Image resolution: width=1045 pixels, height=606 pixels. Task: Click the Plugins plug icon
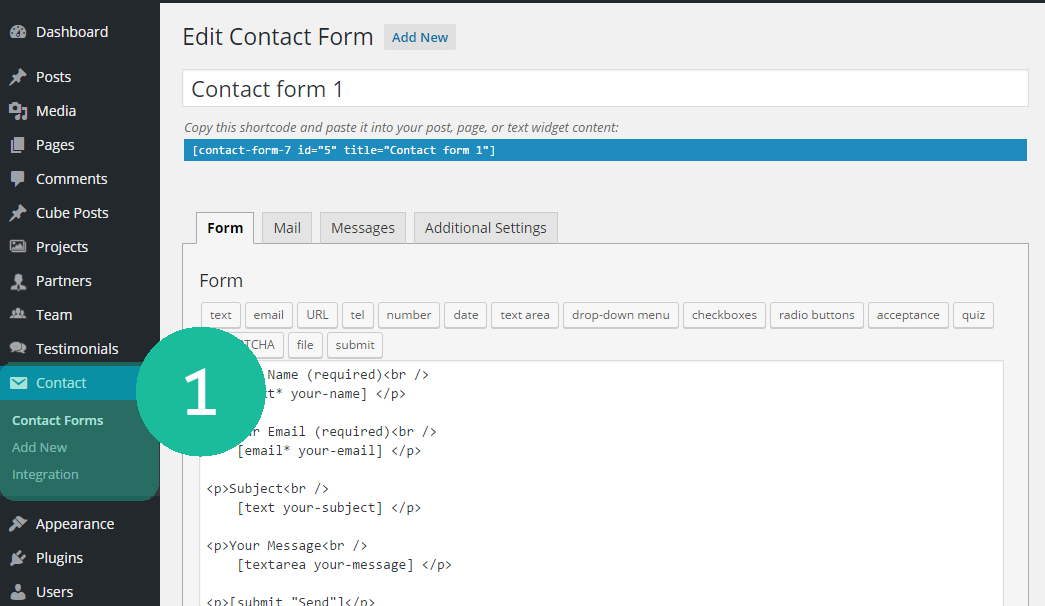tap(17, 558)
